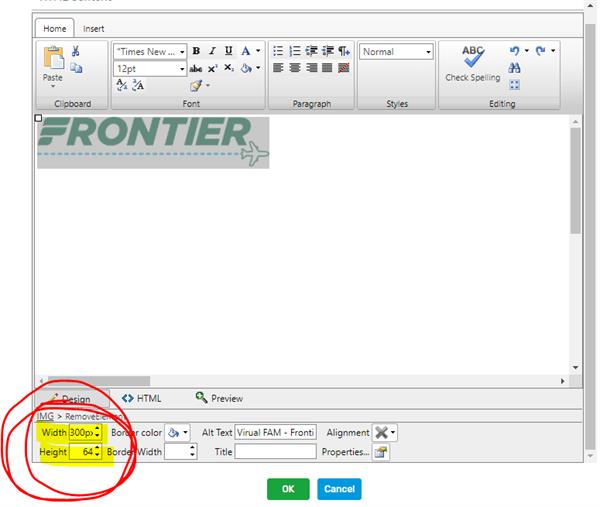600x507 pixels.
Task: Click the blue Cancel button
Action: point(339,489)
